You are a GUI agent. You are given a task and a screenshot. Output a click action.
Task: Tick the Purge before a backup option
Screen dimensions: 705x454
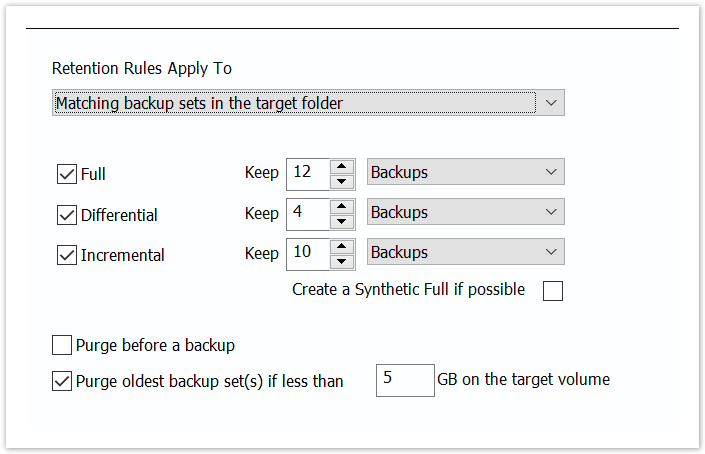tap(61, 346)
